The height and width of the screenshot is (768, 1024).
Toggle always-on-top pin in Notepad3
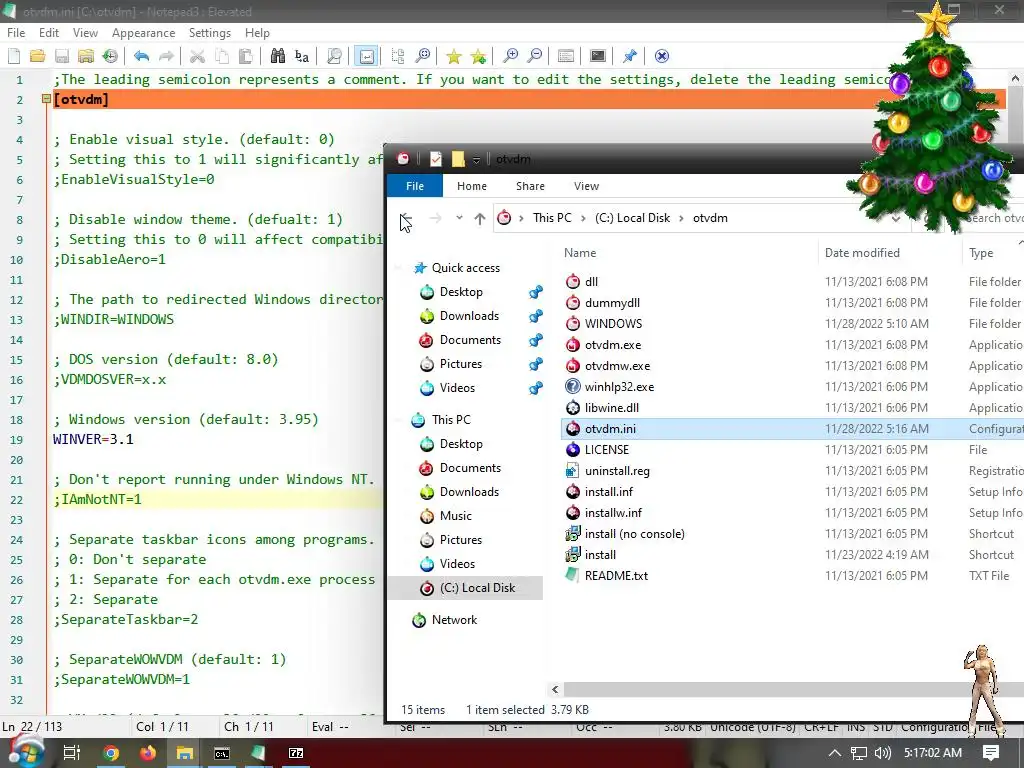[x=630, y=56]
